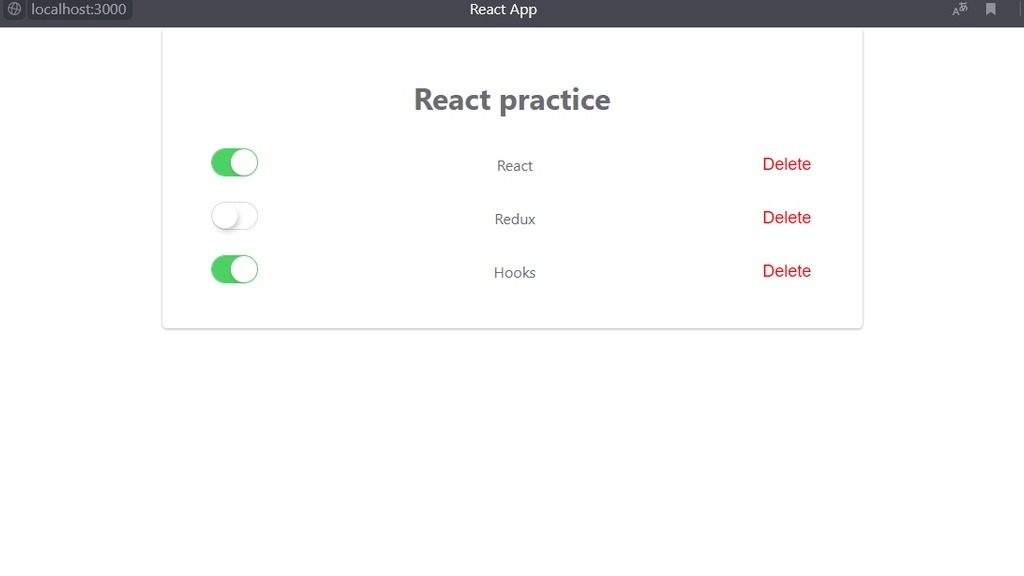This screenshot has width=1024, height=576.
Task: Click the knob of the Redux switch
Action: [x=224, y=216]
